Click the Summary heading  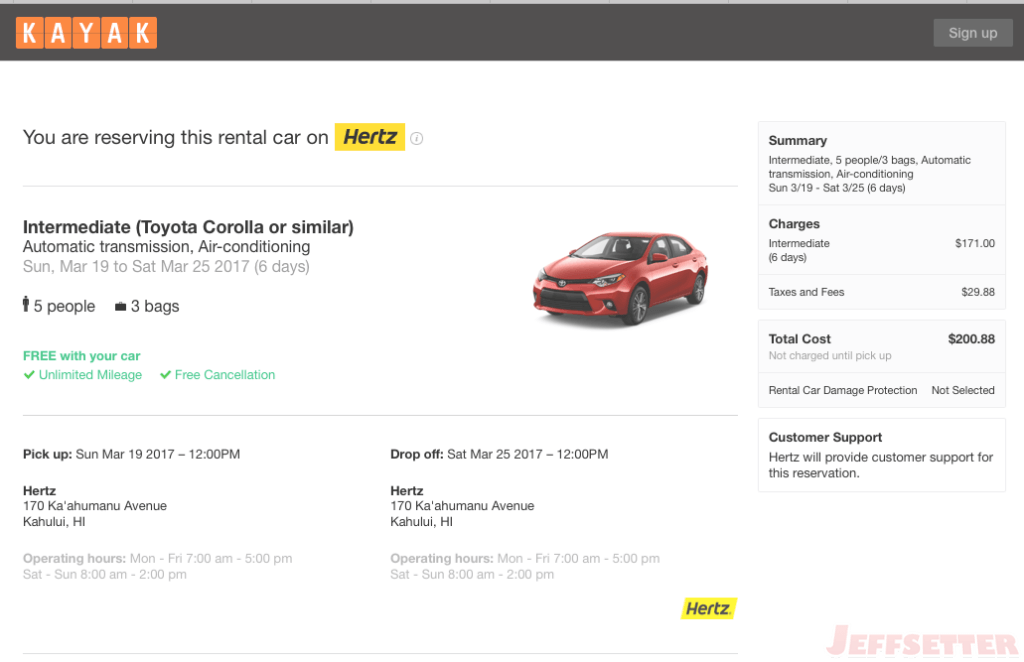(797, 140)
